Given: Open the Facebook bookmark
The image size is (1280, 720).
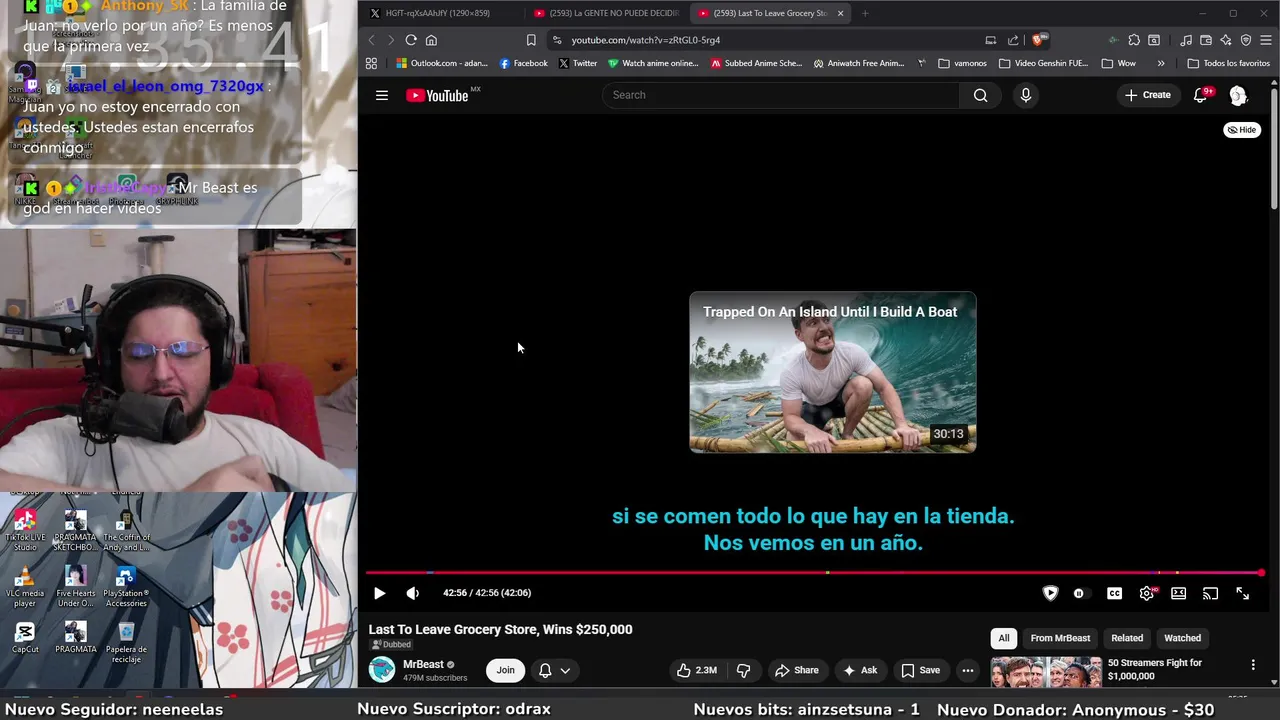Looking at the screenshot, I should click(524, 63).
